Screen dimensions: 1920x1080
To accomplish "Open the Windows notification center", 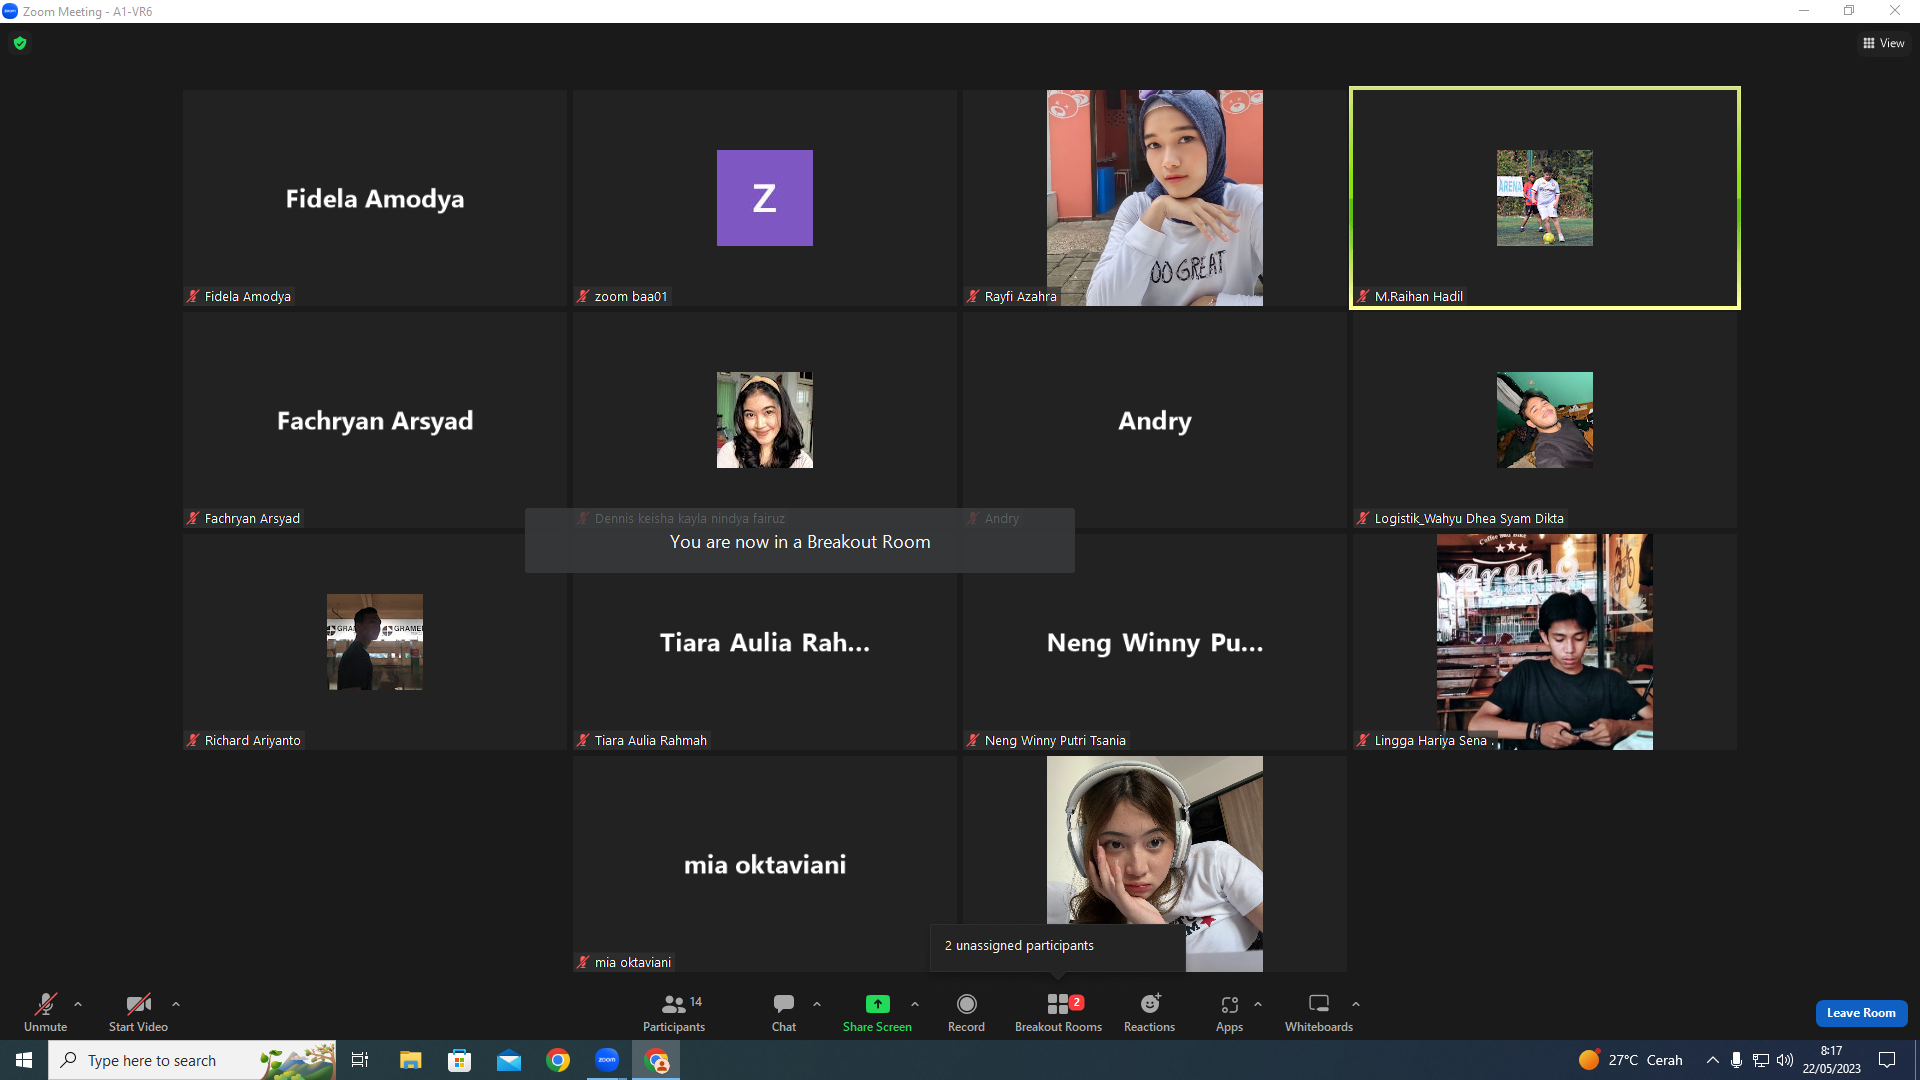I will click(1888, 1060).
